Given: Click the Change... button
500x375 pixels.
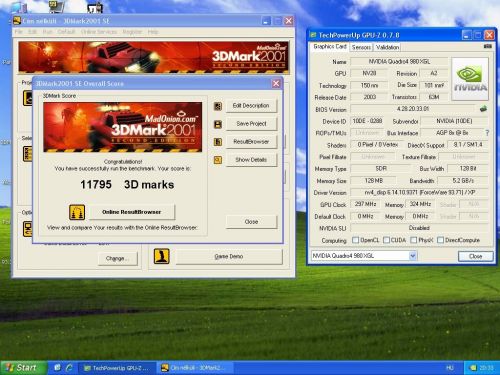Looking at the screenshot, I should pyautogui.click(x=118, y=259).
